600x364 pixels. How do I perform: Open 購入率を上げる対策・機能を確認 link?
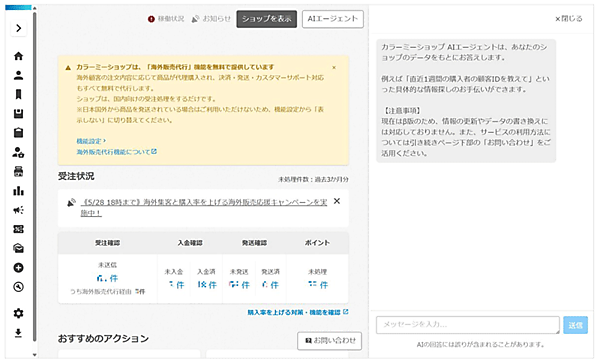point(298,312)
